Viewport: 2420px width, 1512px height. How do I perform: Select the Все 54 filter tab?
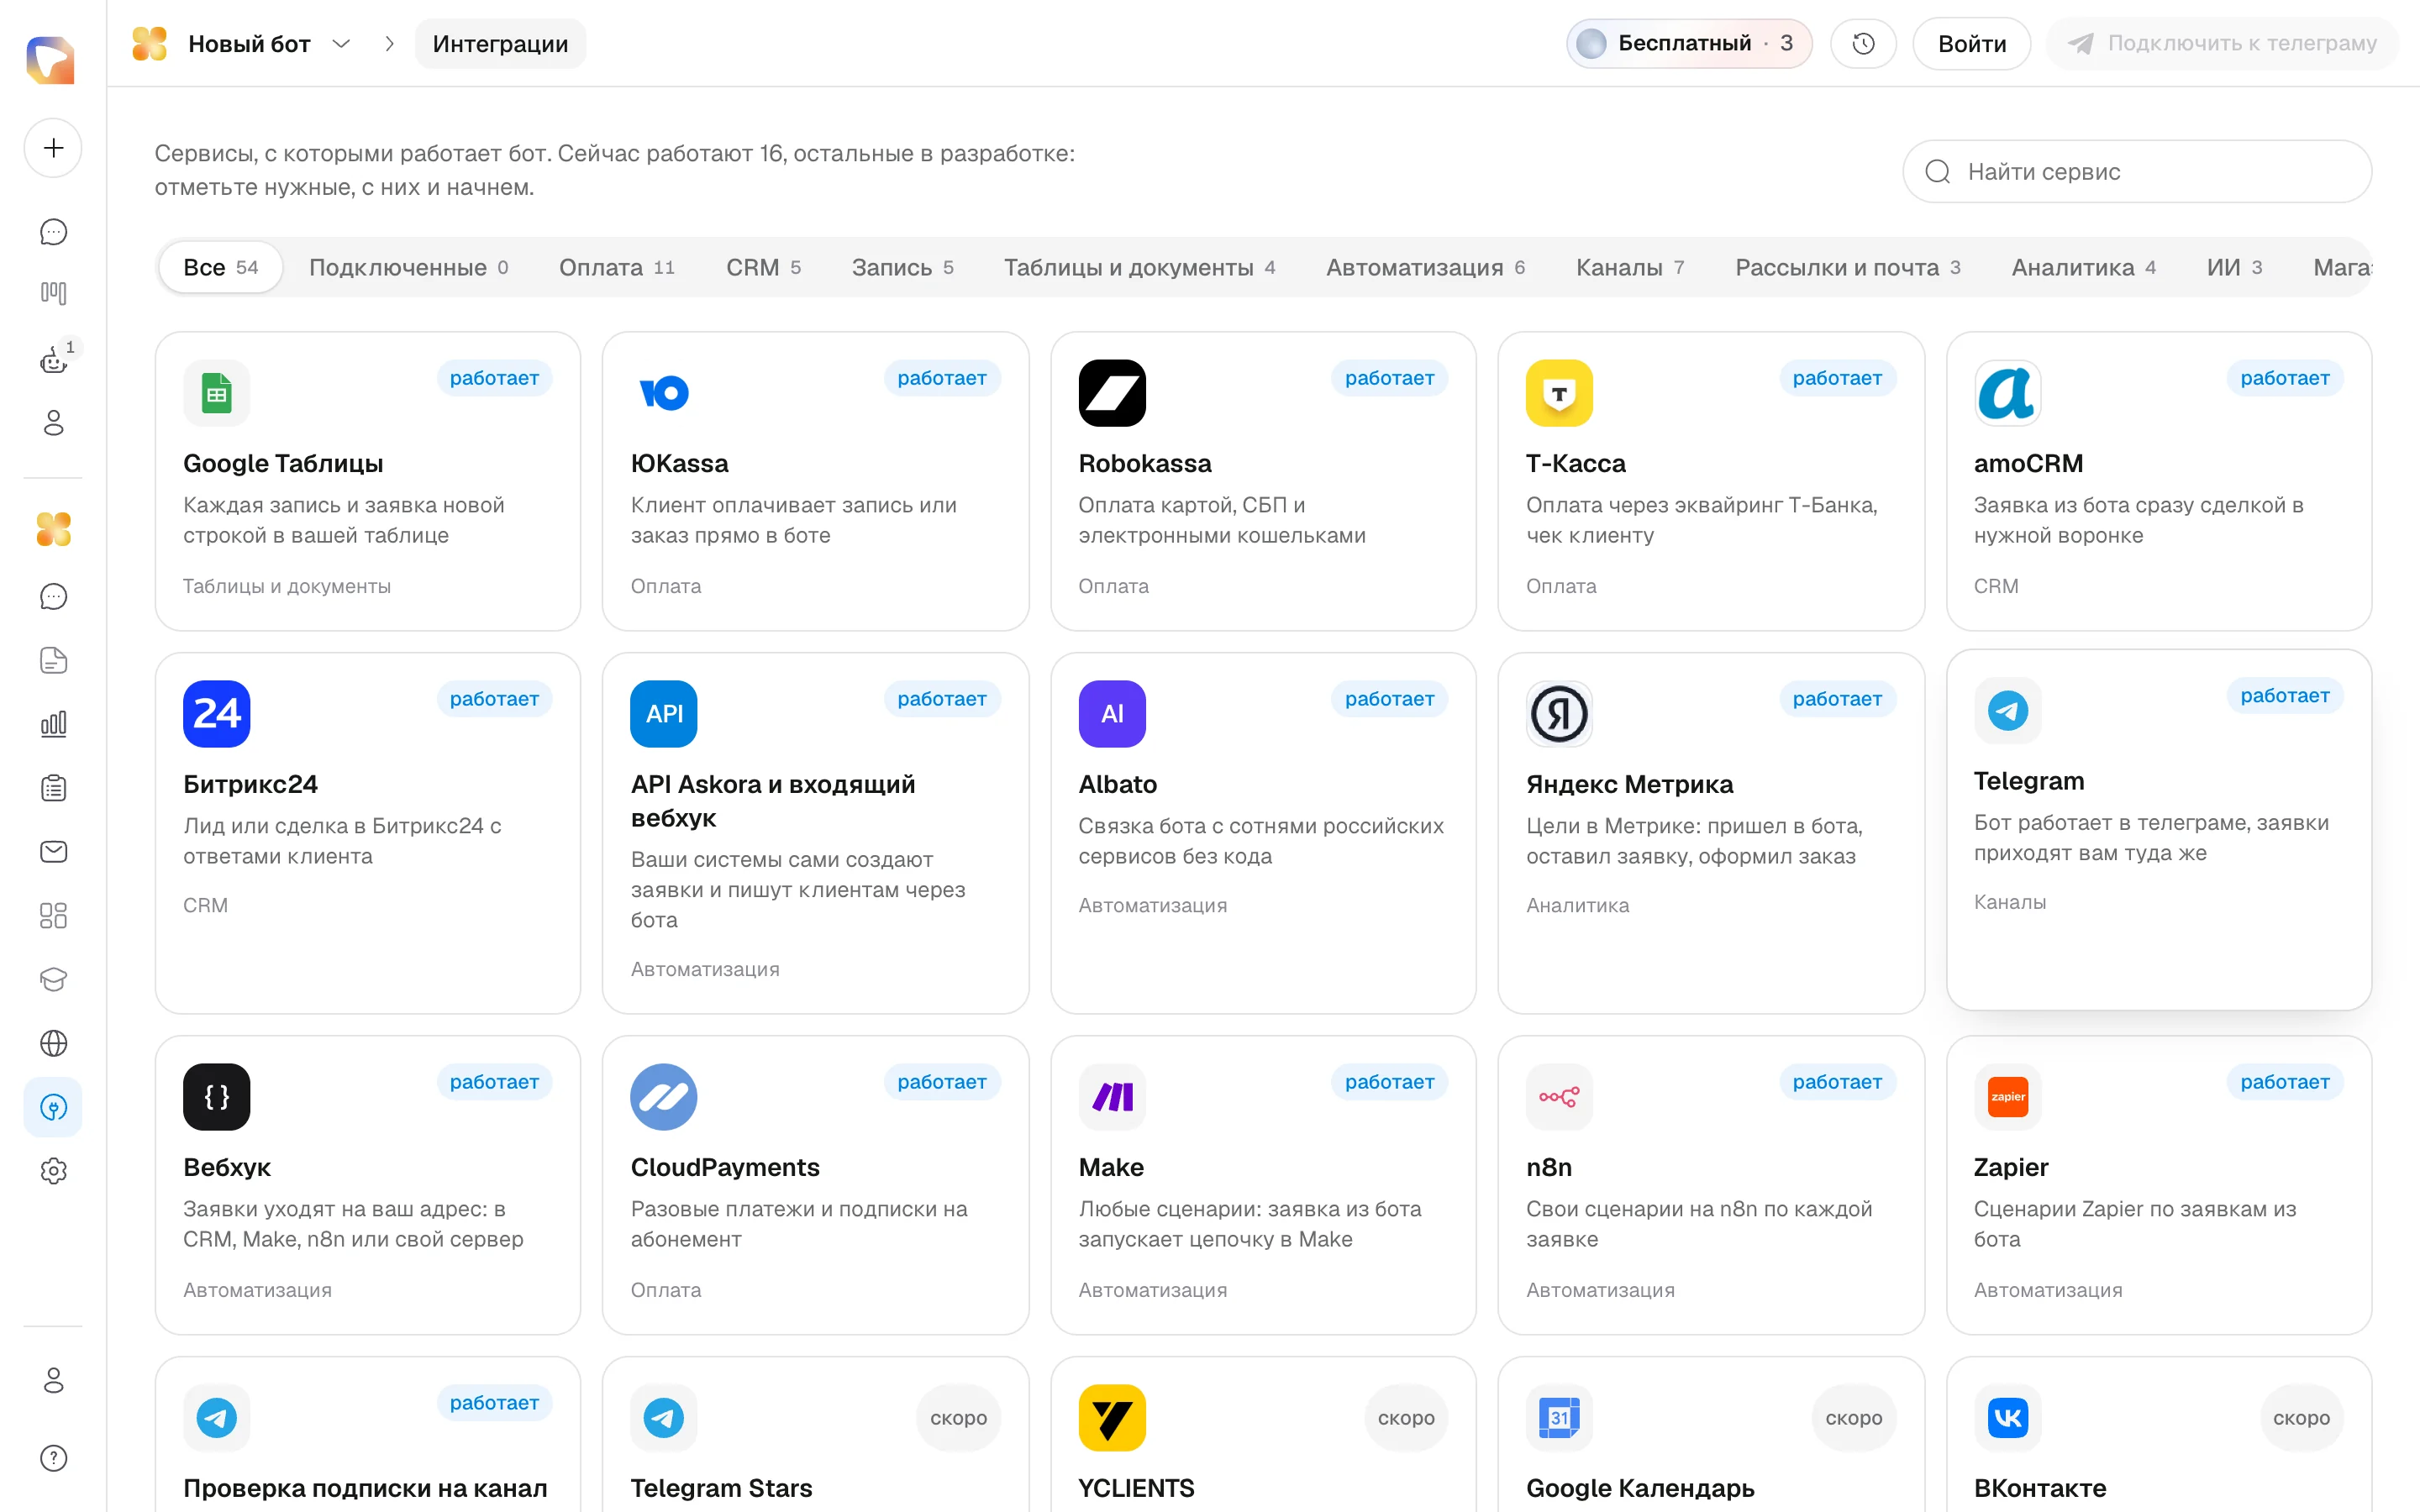pyautogui.click(x=221, y=267)
